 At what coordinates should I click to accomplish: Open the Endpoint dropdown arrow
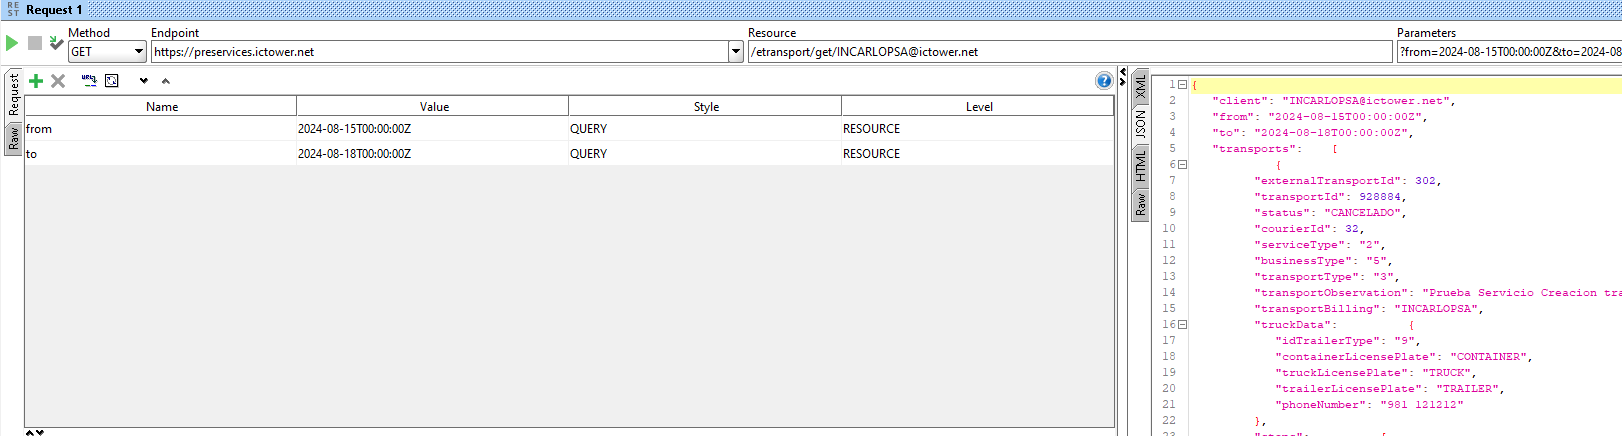pos(736,51)
